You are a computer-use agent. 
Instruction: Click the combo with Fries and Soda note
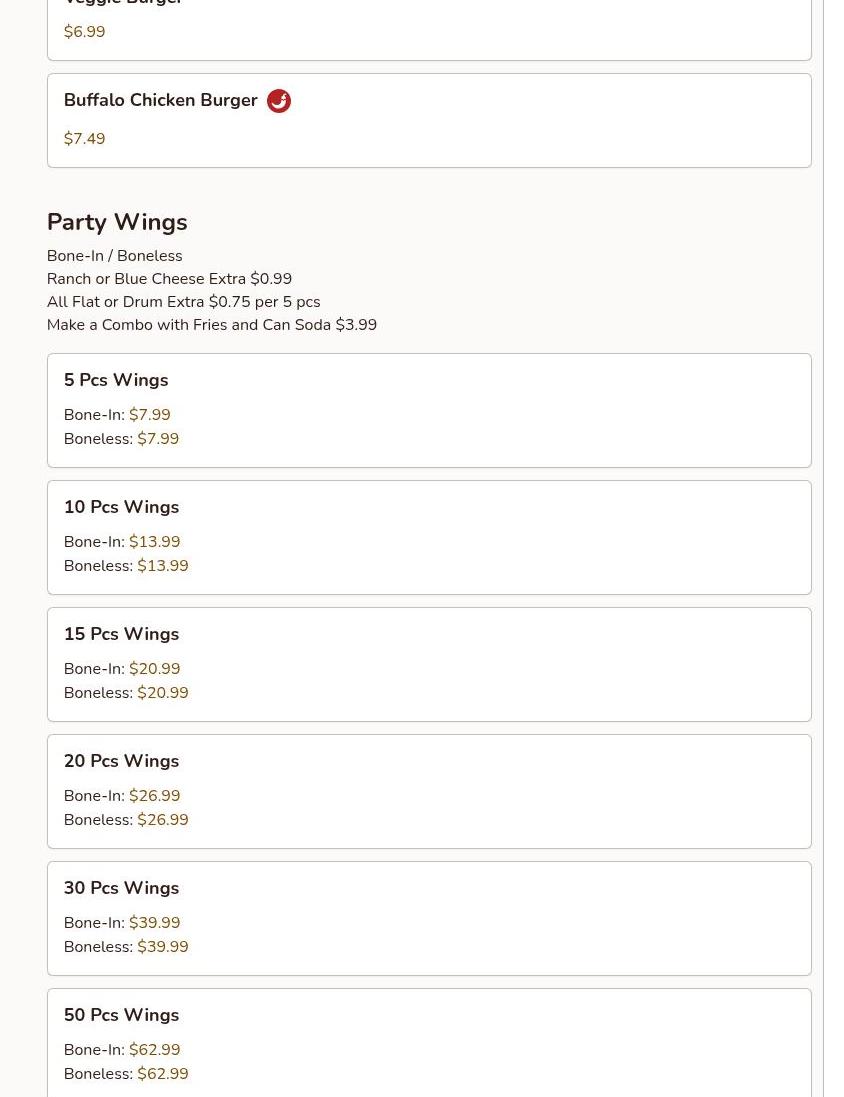(212, 325)
